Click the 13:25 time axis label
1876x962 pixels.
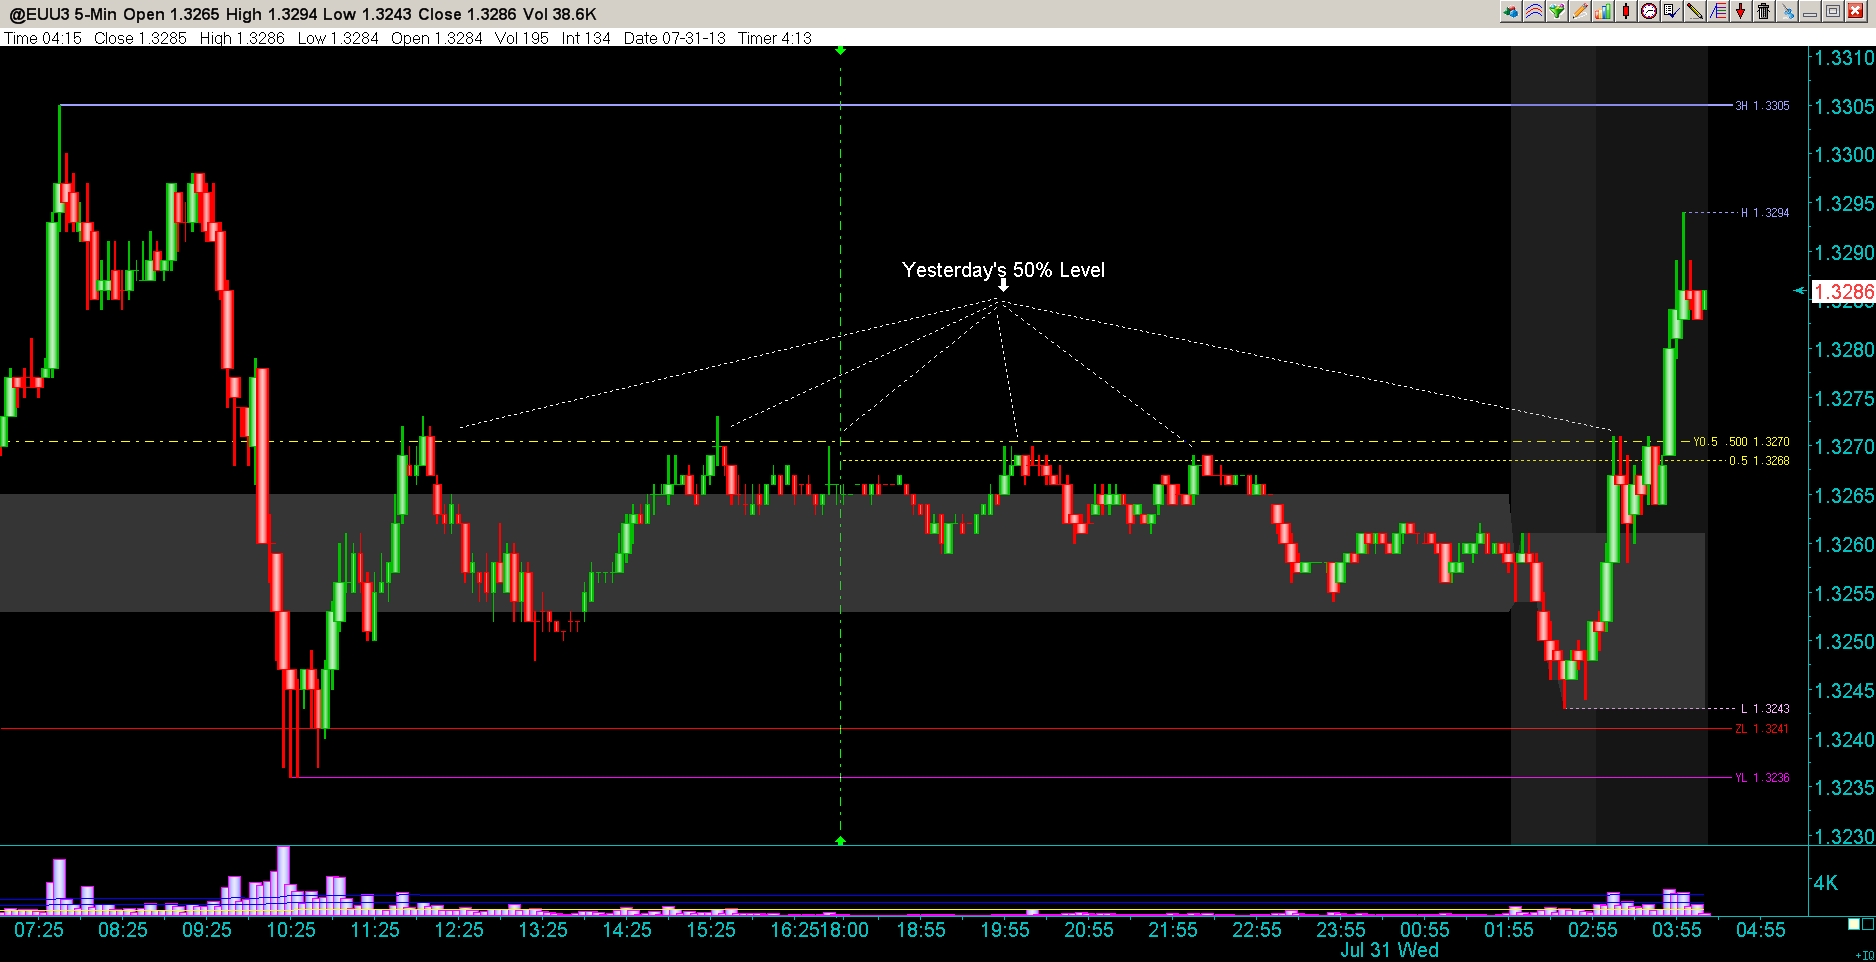543,930
